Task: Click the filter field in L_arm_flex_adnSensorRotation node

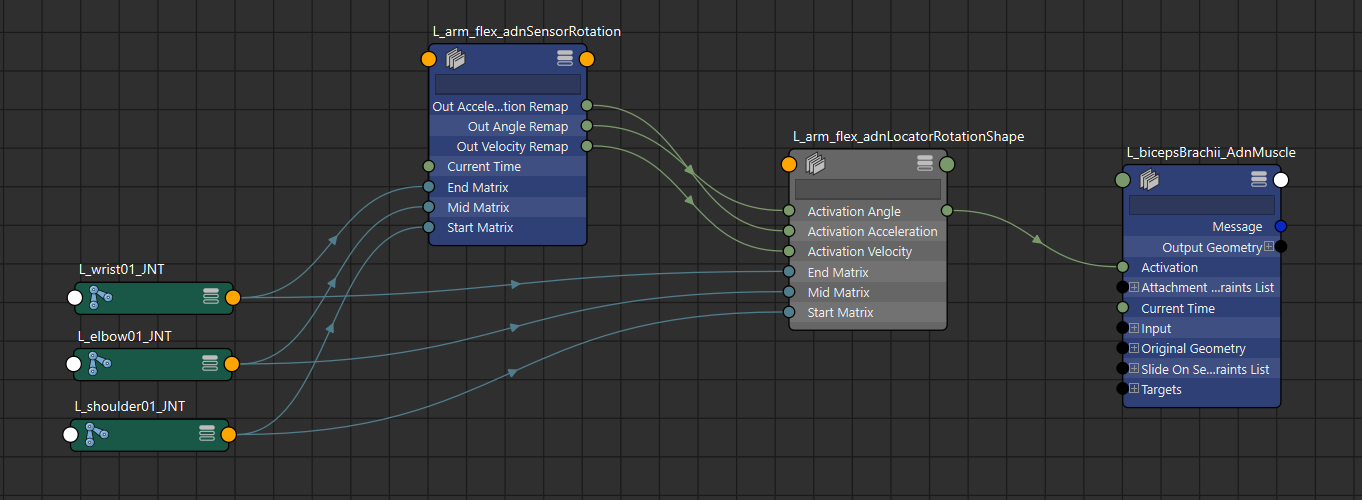Action: [x=507, y=84]
